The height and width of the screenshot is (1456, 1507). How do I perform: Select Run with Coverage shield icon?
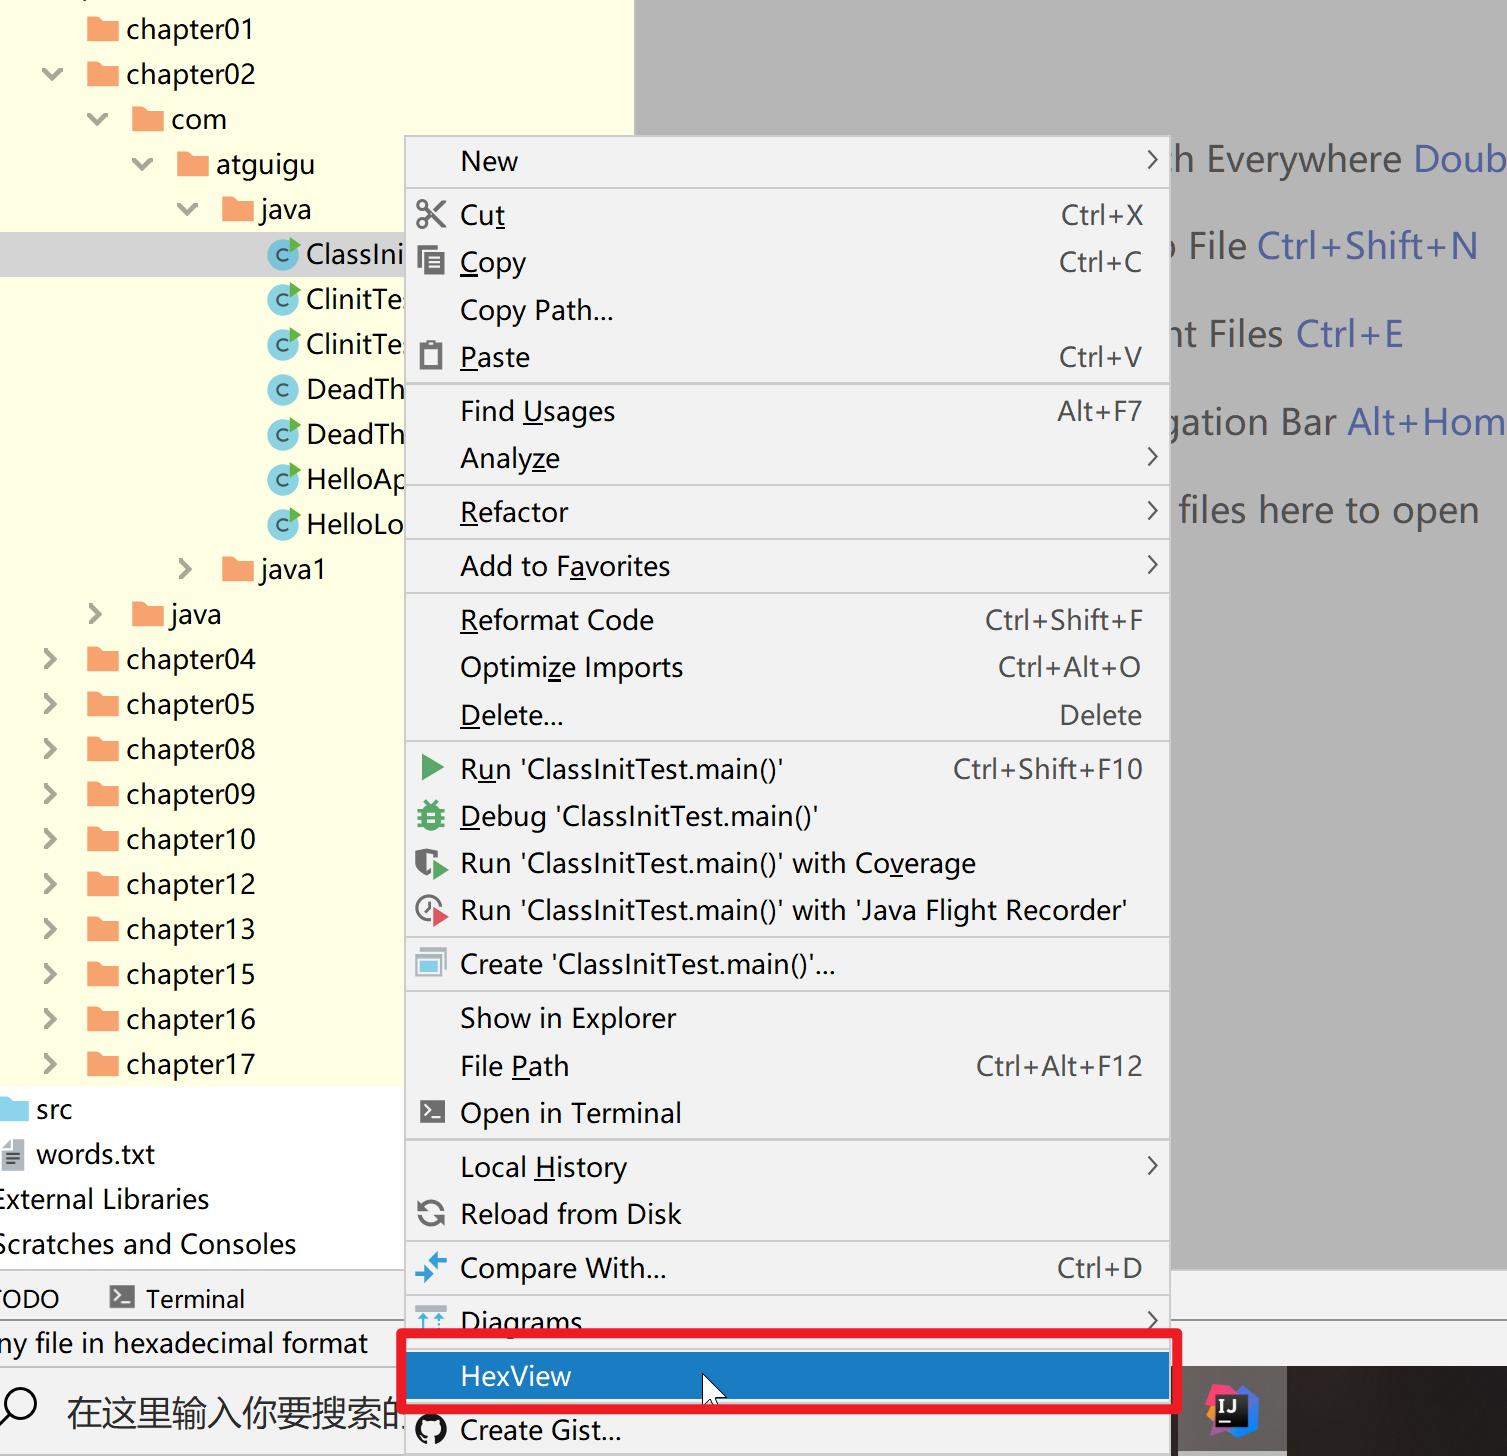430,863
